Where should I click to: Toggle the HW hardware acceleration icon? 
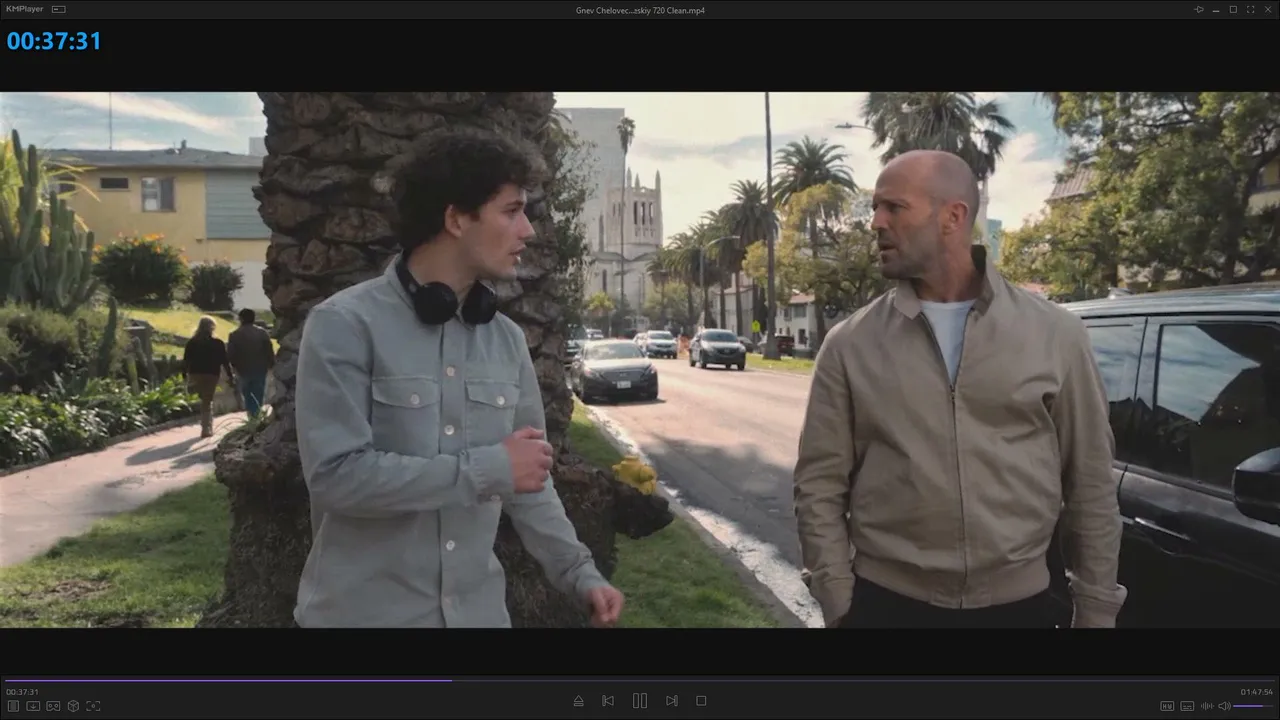click(x=1167, y=706)
